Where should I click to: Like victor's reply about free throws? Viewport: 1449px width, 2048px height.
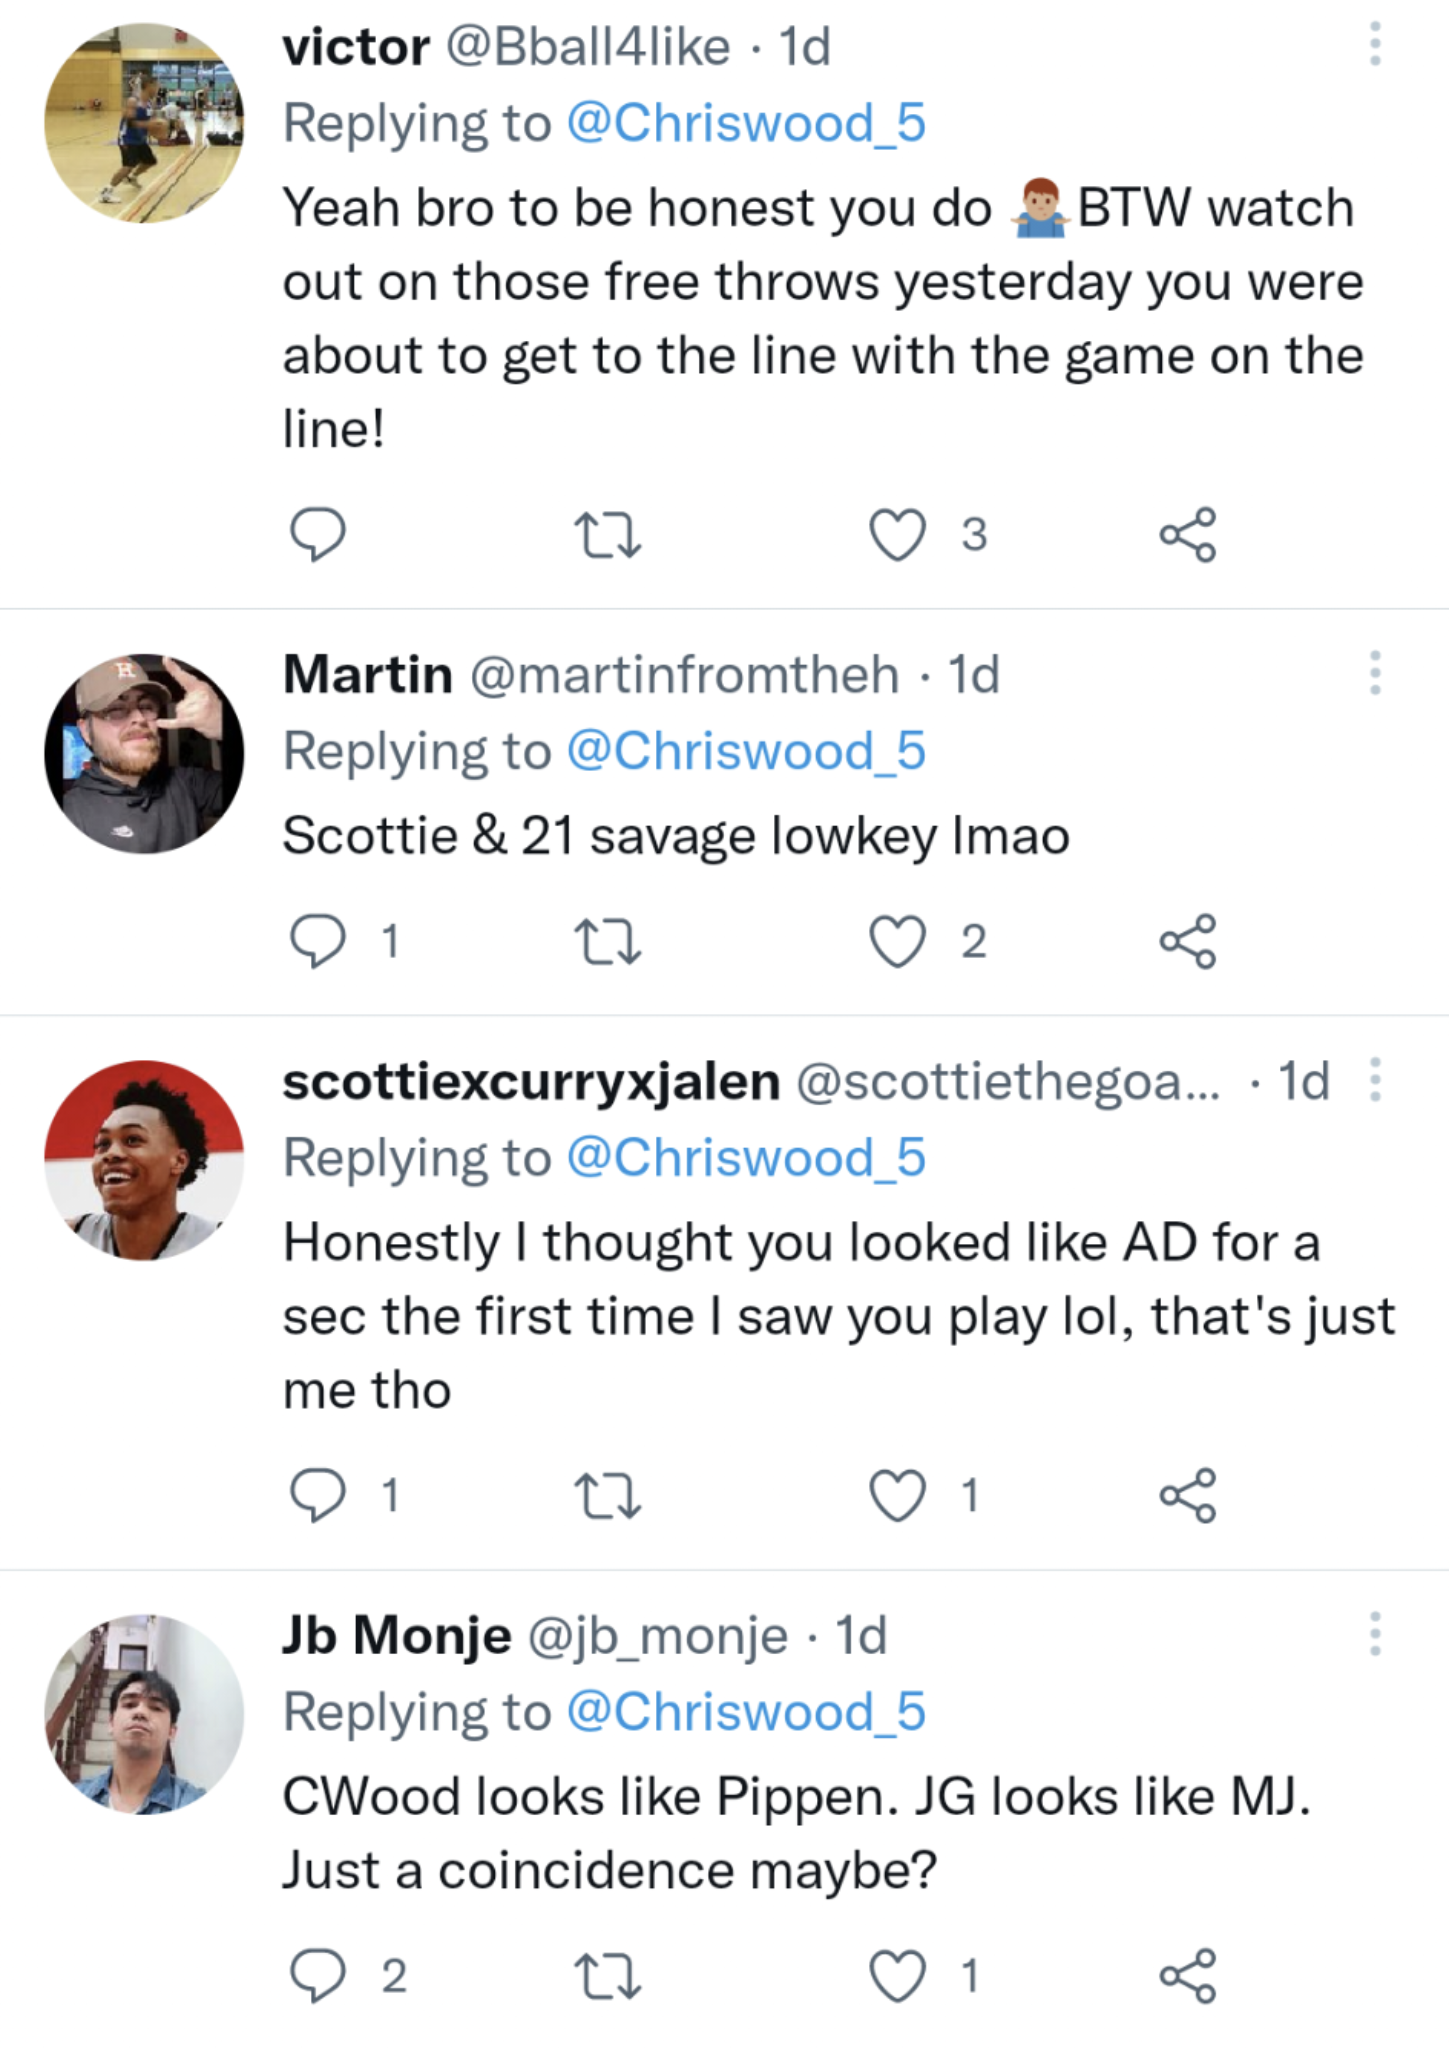point(897,535)
